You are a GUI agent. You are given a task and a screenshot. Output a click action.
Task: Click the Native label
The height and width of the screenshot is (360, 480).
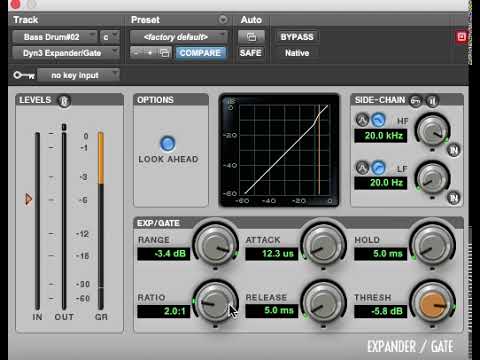tap(297, 53)
